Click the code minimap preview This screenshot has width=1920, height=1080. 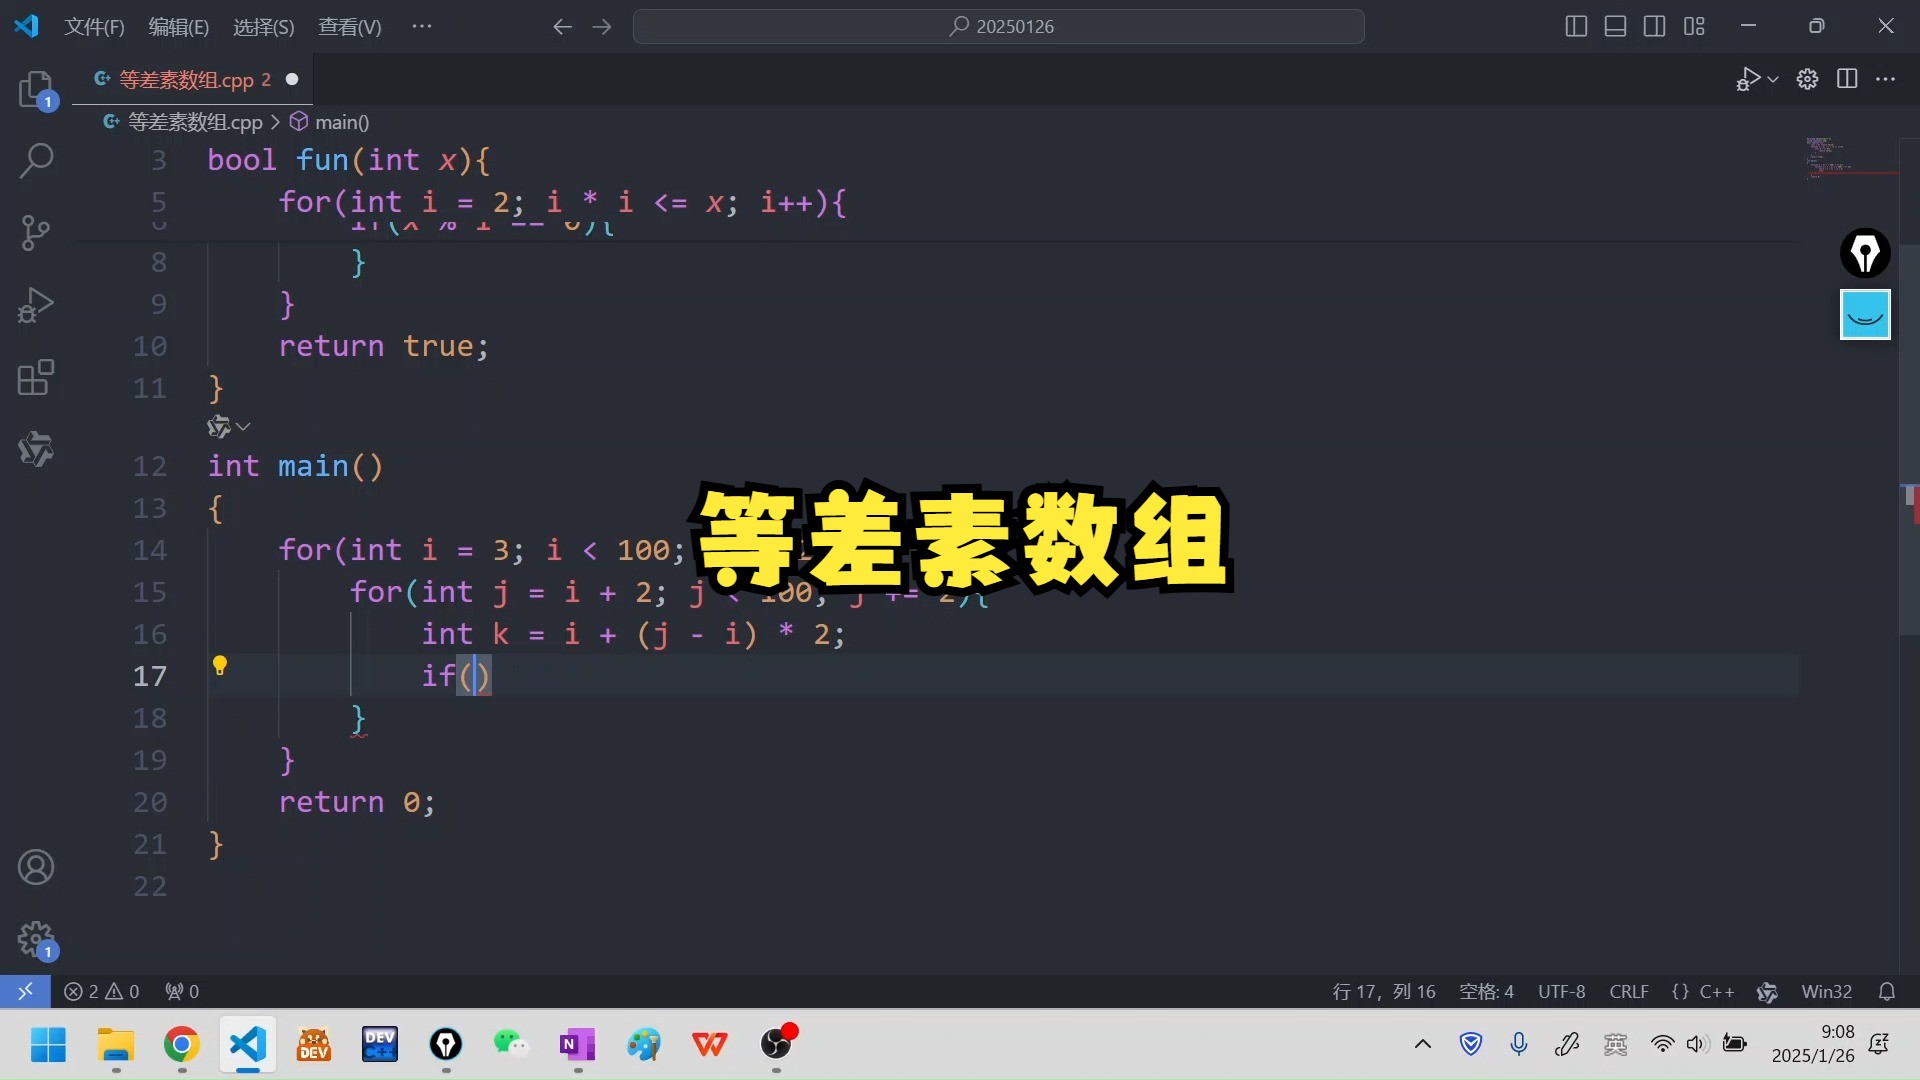pos(1850,158)
